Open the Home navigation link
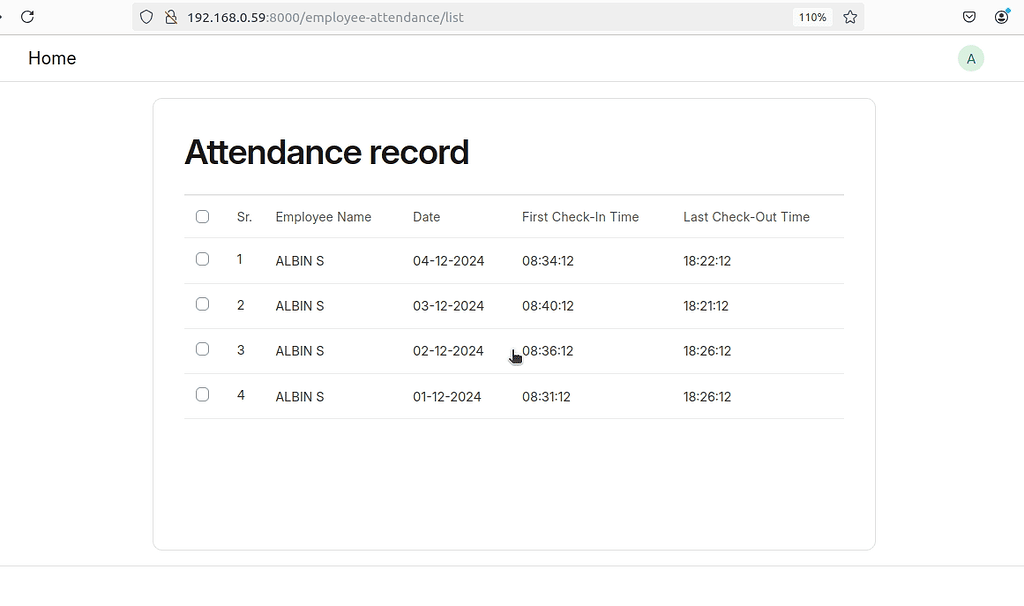1024x606 pixels. [51, 58]
